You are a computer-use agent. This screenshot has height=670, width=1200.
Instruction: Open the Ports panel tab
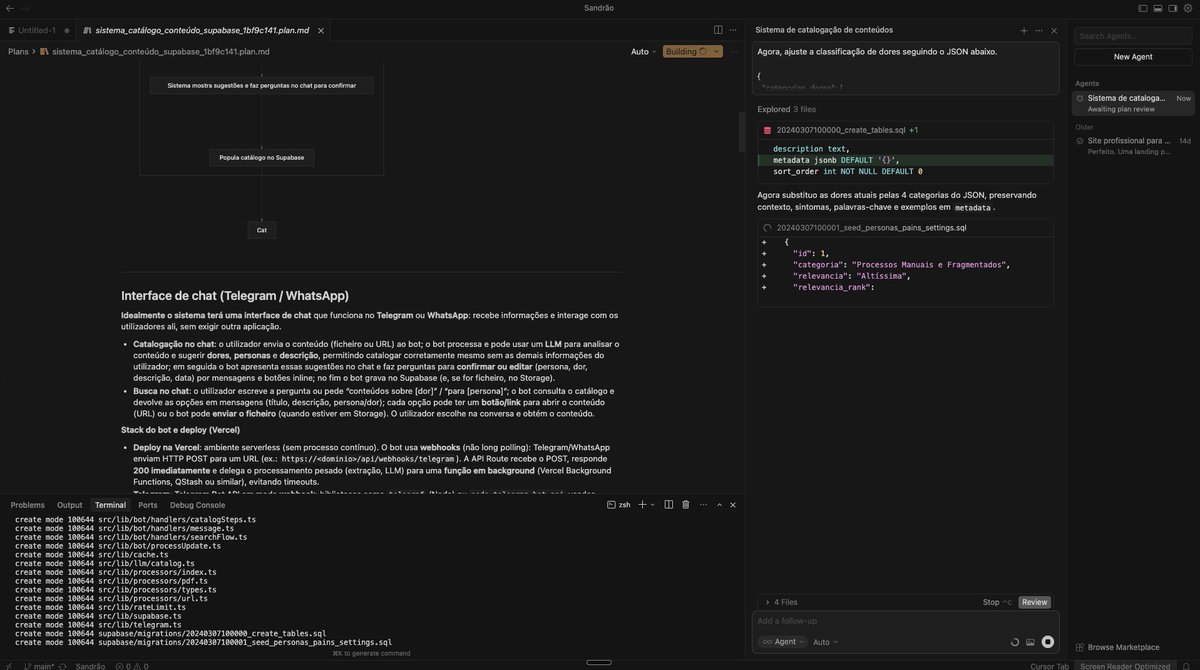pyautogui.click(x=148, y=505)
